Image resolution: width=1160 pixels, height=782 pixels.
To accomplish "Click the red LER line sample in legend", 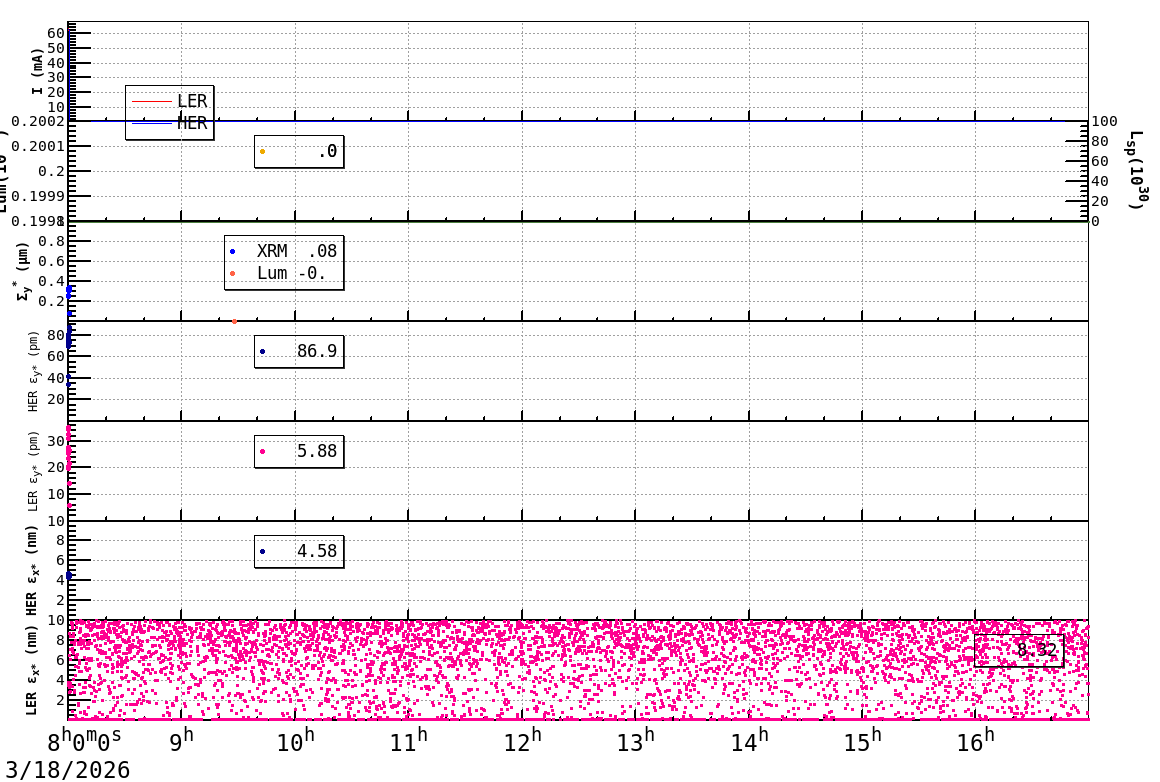I will point(152,101).
